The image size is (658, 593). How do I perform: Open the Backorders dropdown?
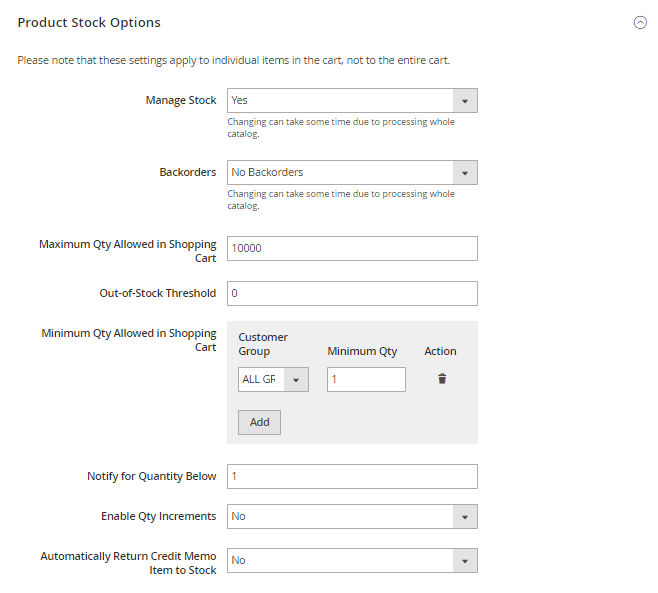tap(352, 172)
